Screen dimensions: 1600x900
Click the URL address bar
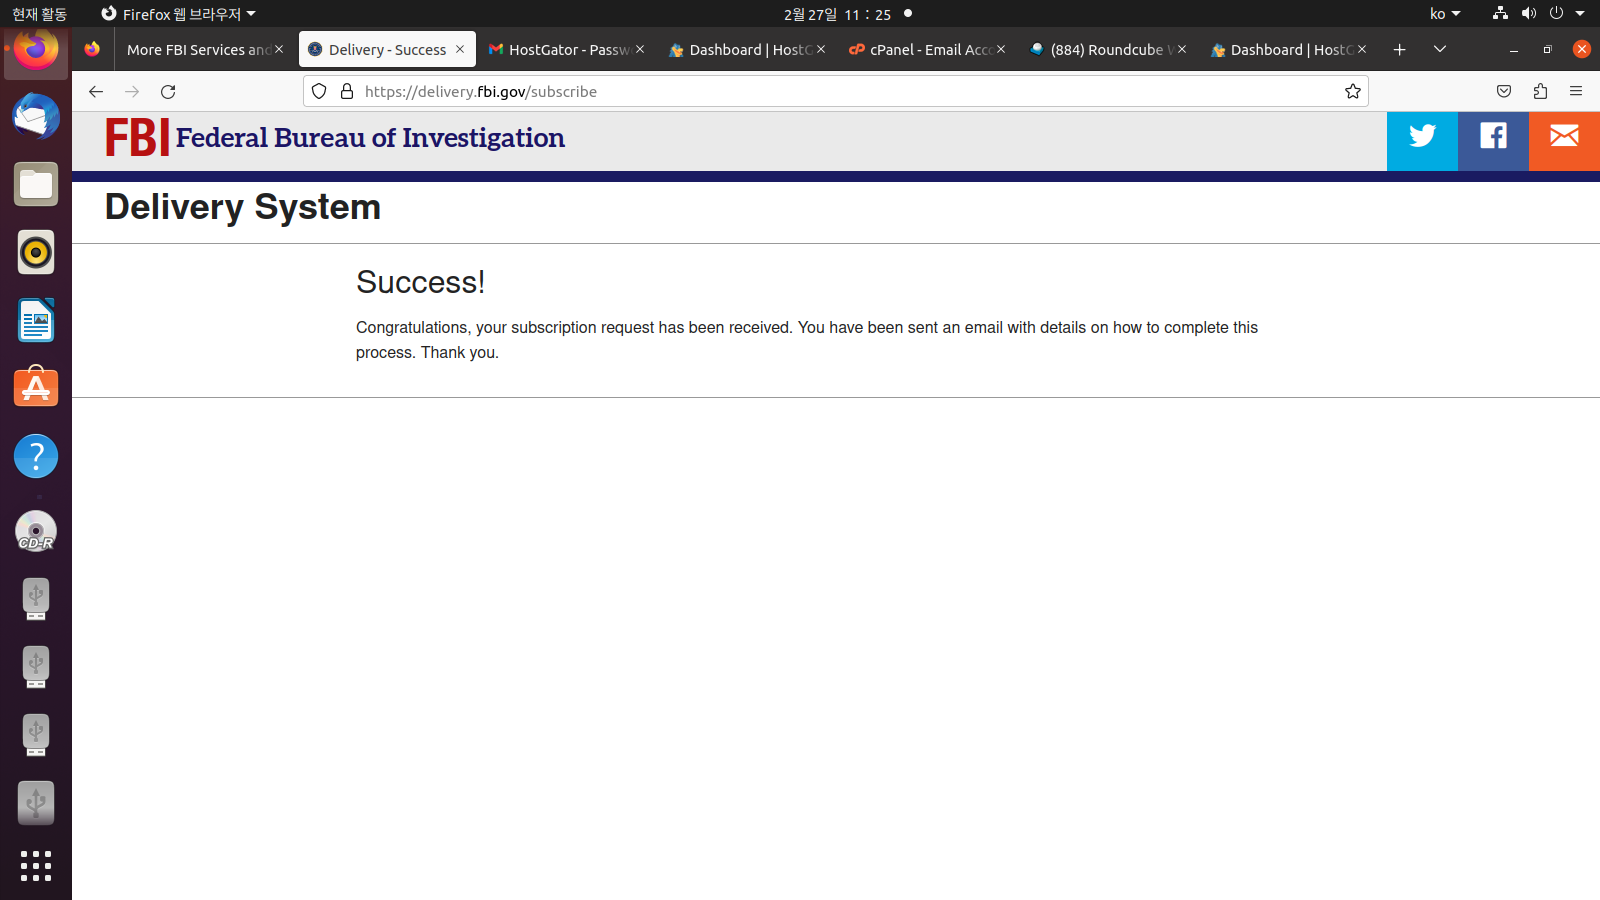pyautogui.click(x=840, y=92)
